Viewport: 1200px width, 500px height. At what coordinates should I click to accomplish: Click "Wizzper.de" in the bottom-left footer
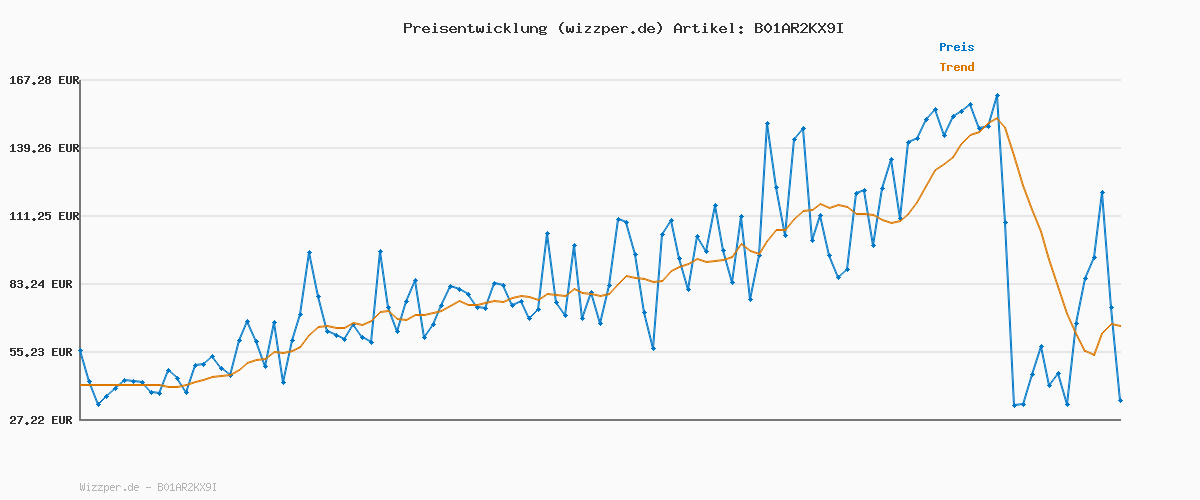pos(109,487)
